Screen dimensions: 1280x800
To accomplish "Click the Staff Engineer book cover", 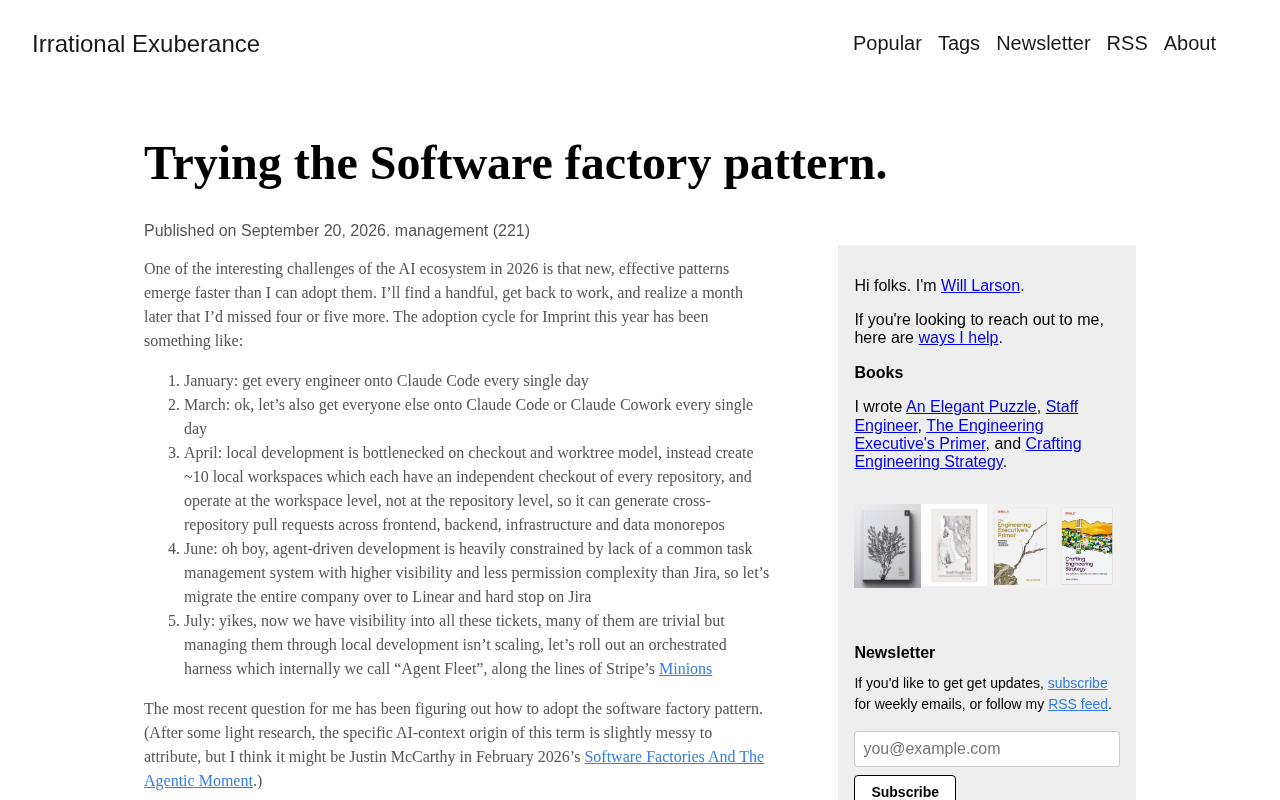I will point(954,546).
